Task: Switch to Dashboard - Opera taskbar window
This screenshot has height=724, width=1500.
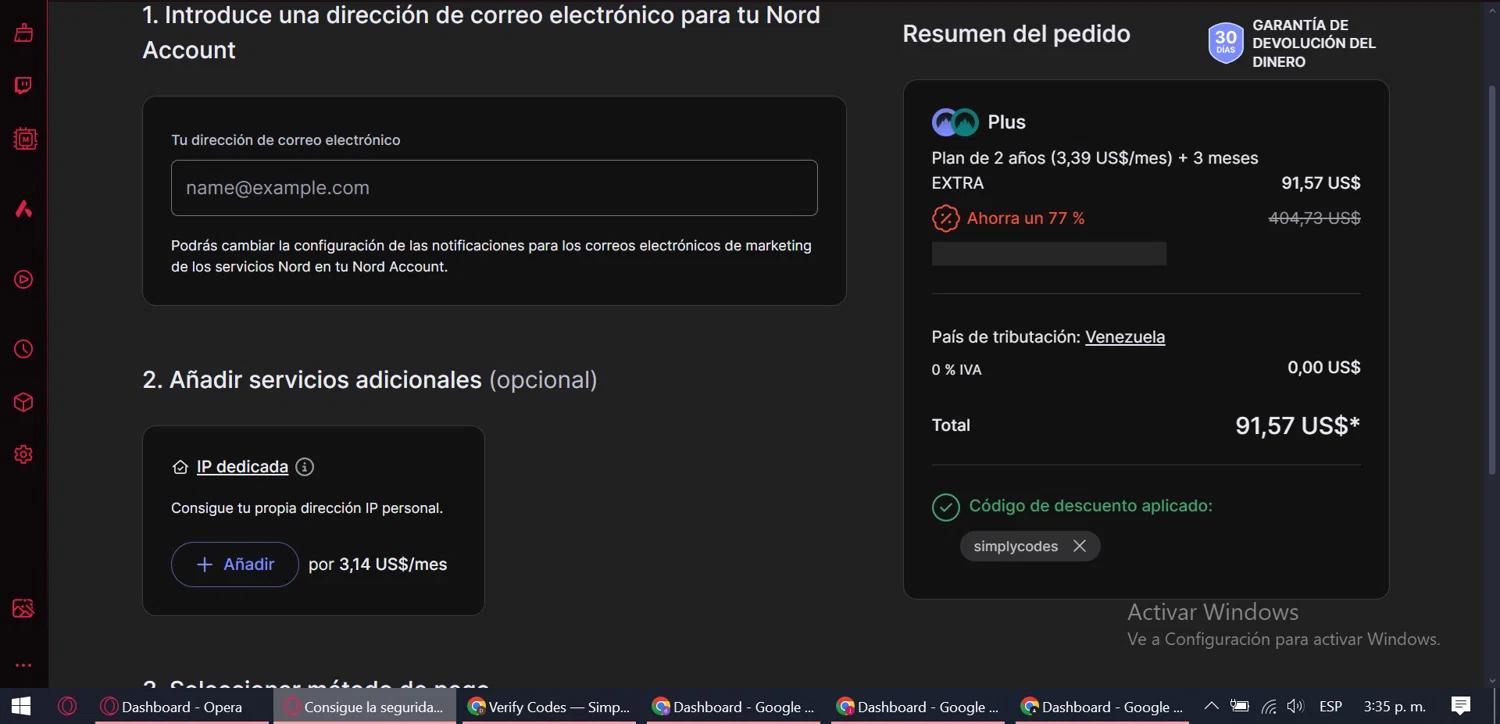Action: pyautogui.click(x=172, y=707)
